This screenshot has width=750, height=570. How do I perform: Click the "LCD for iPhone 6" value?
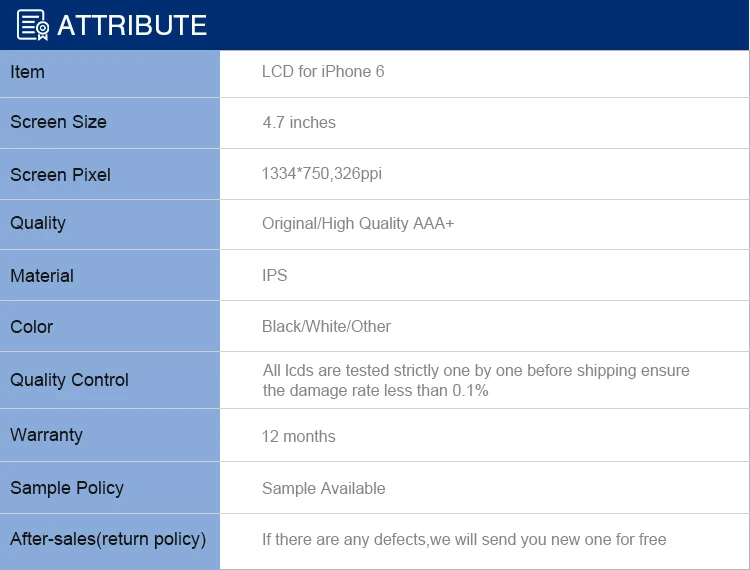click(x=323, y=72)
